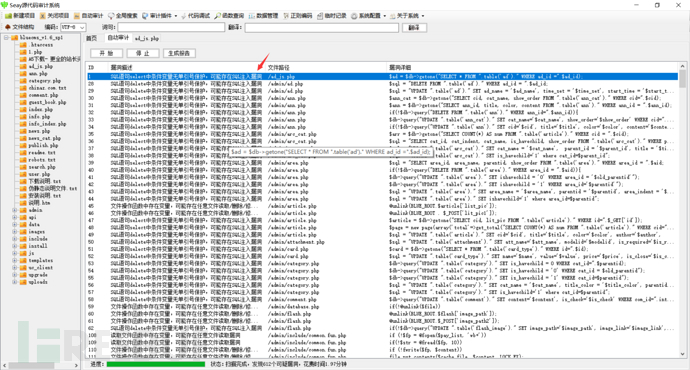Open the dropdown arrow next to 审计插件
The image size is (690, 370).
(x=176, y=16)
